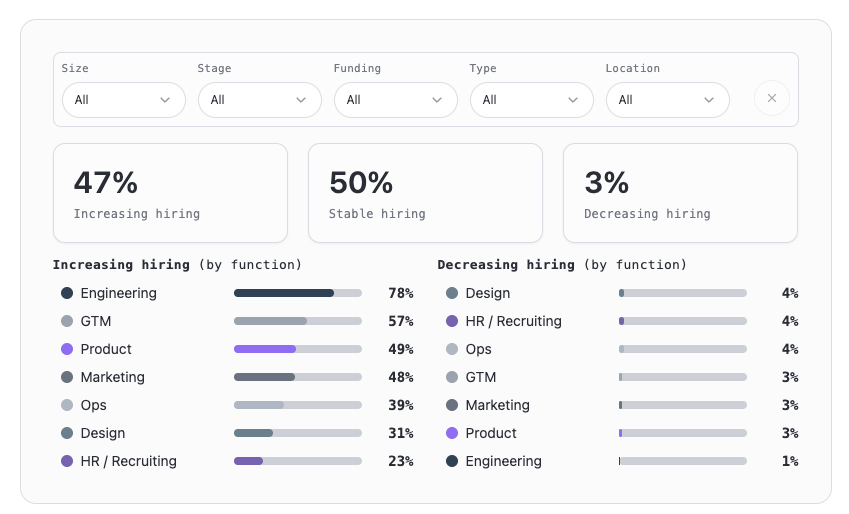Click the Product 49% progress bar

[x=297, y=349]
